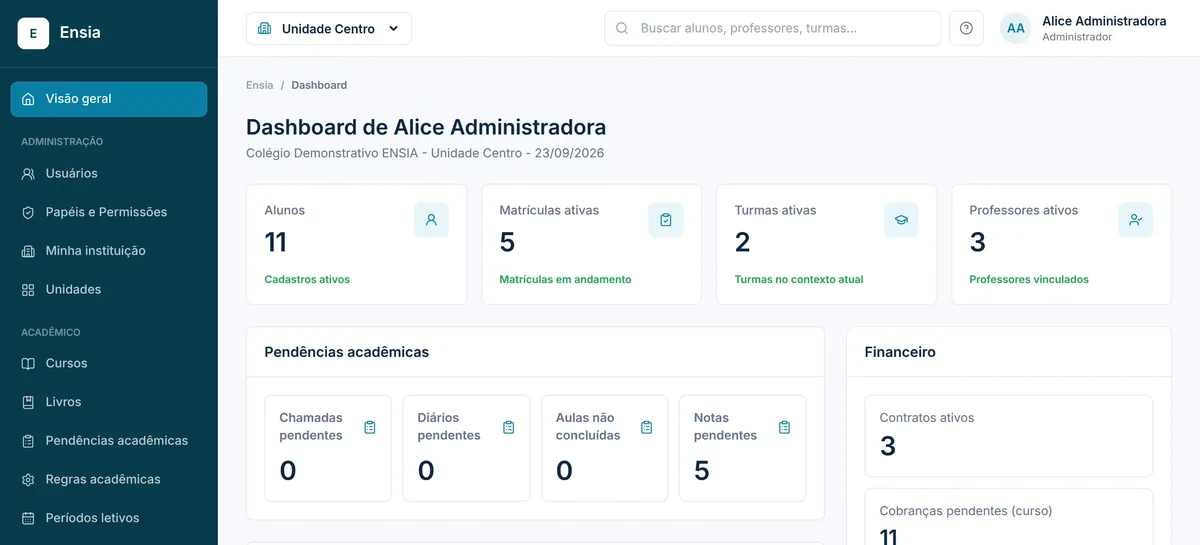Viewport: 1200px width, 545px height.
Task: Select Minha instituição in the sidebar
Action: coord(109,251)
